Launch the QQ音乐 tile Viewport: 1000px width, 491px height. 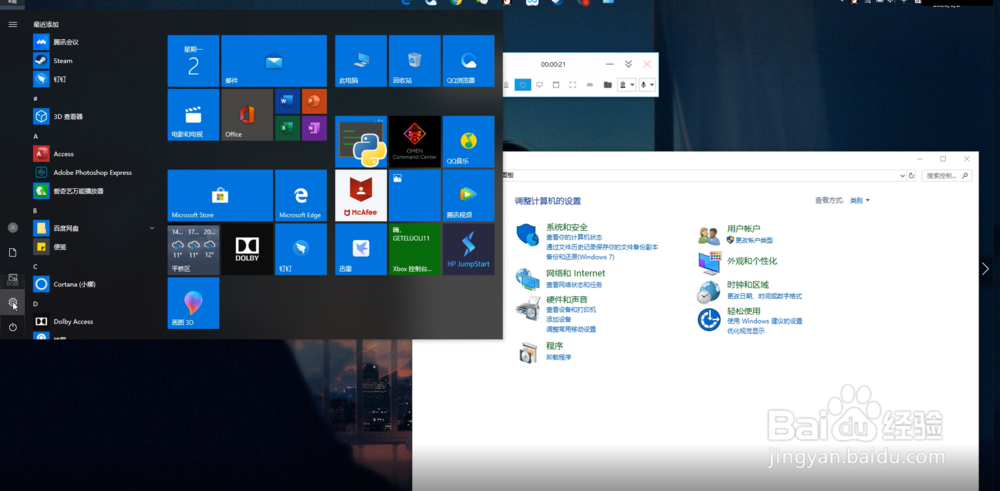coord(469,142)
